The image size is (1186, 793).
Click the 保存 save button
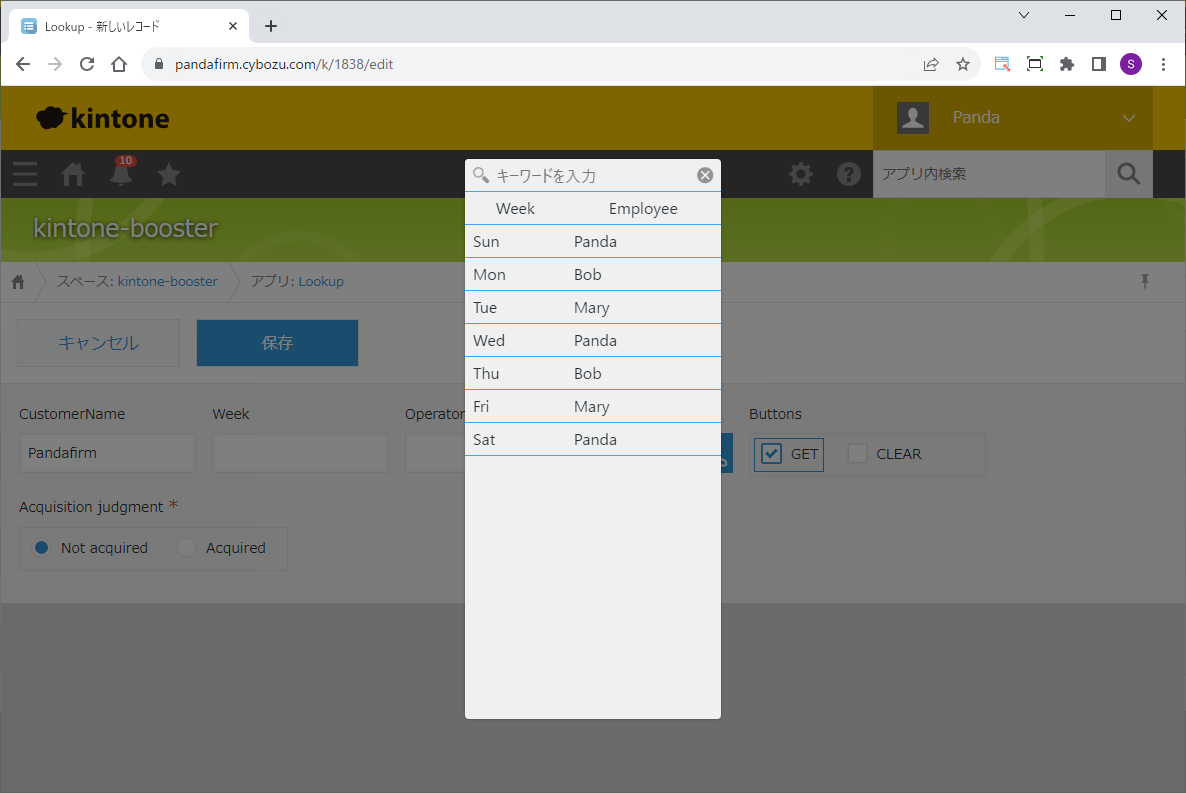277,343
